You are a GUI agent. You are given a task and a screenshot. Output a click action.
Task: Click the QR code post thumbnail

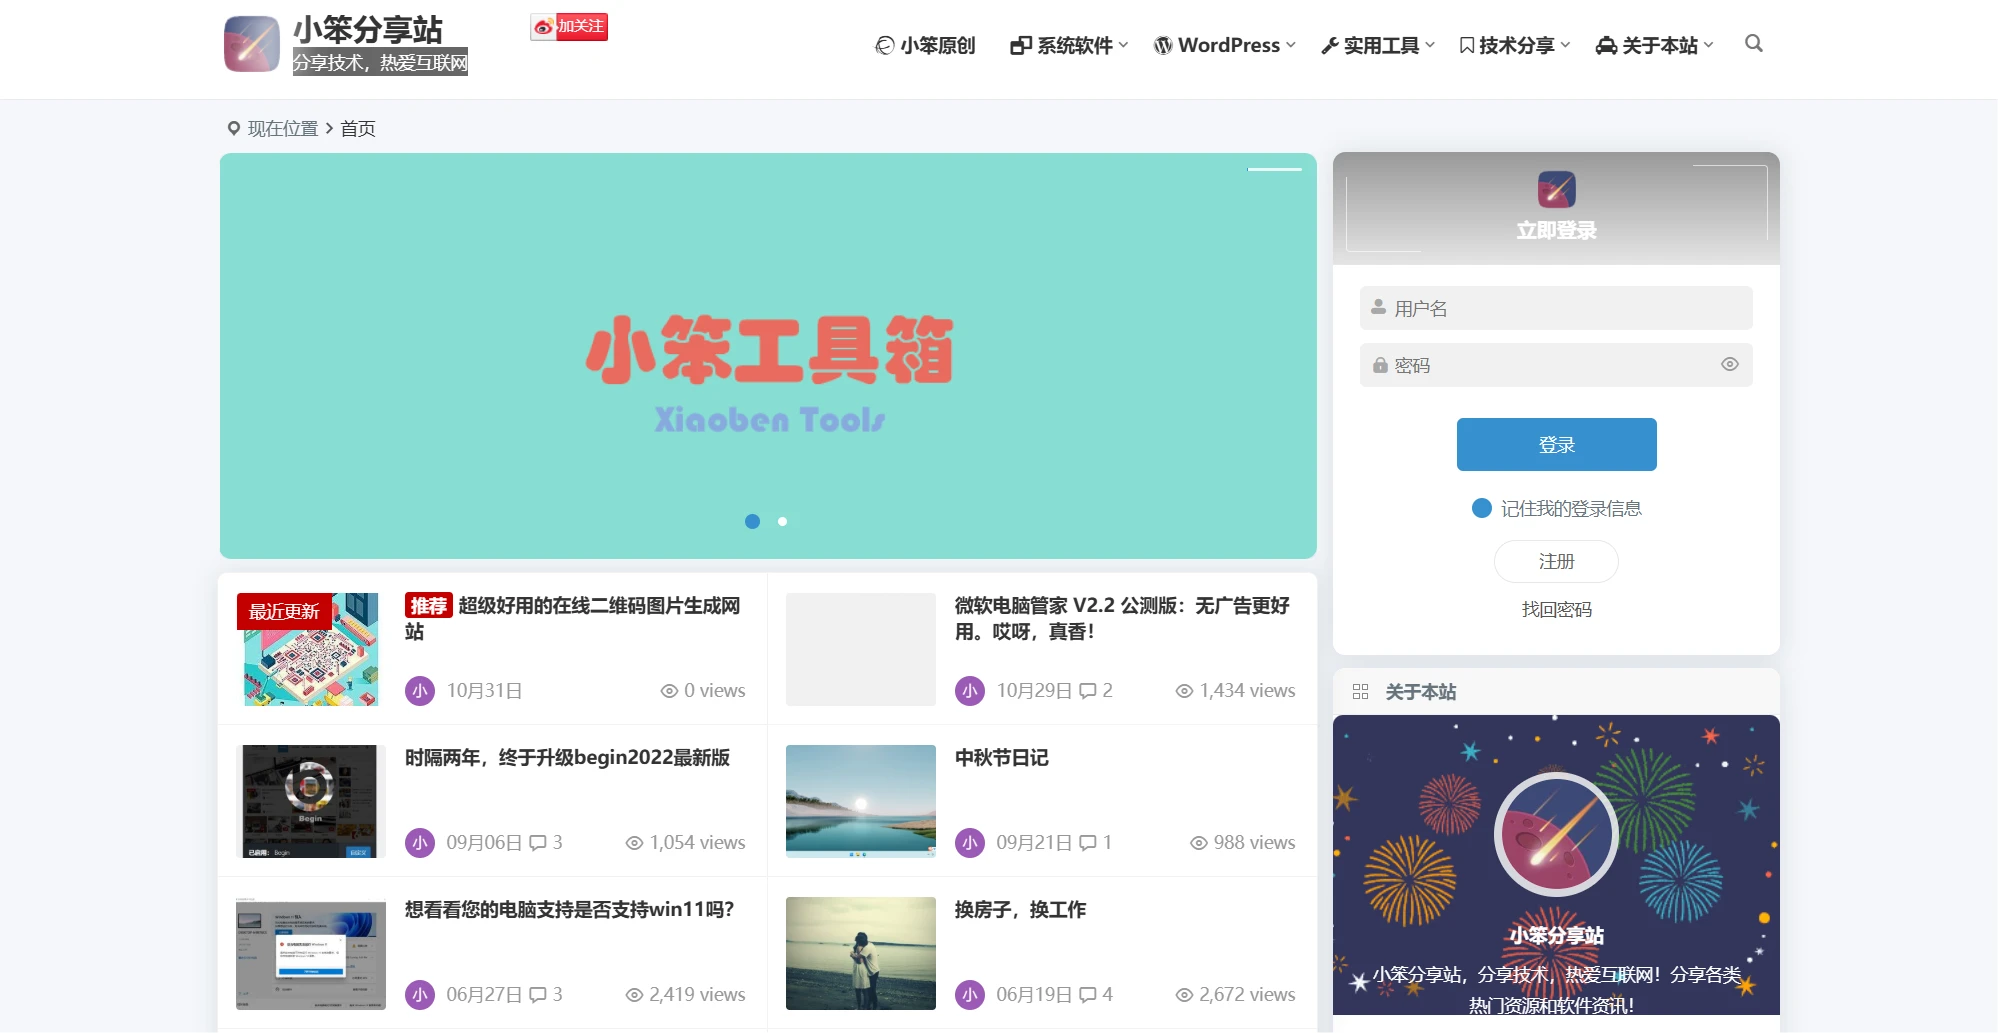[311, 649]
